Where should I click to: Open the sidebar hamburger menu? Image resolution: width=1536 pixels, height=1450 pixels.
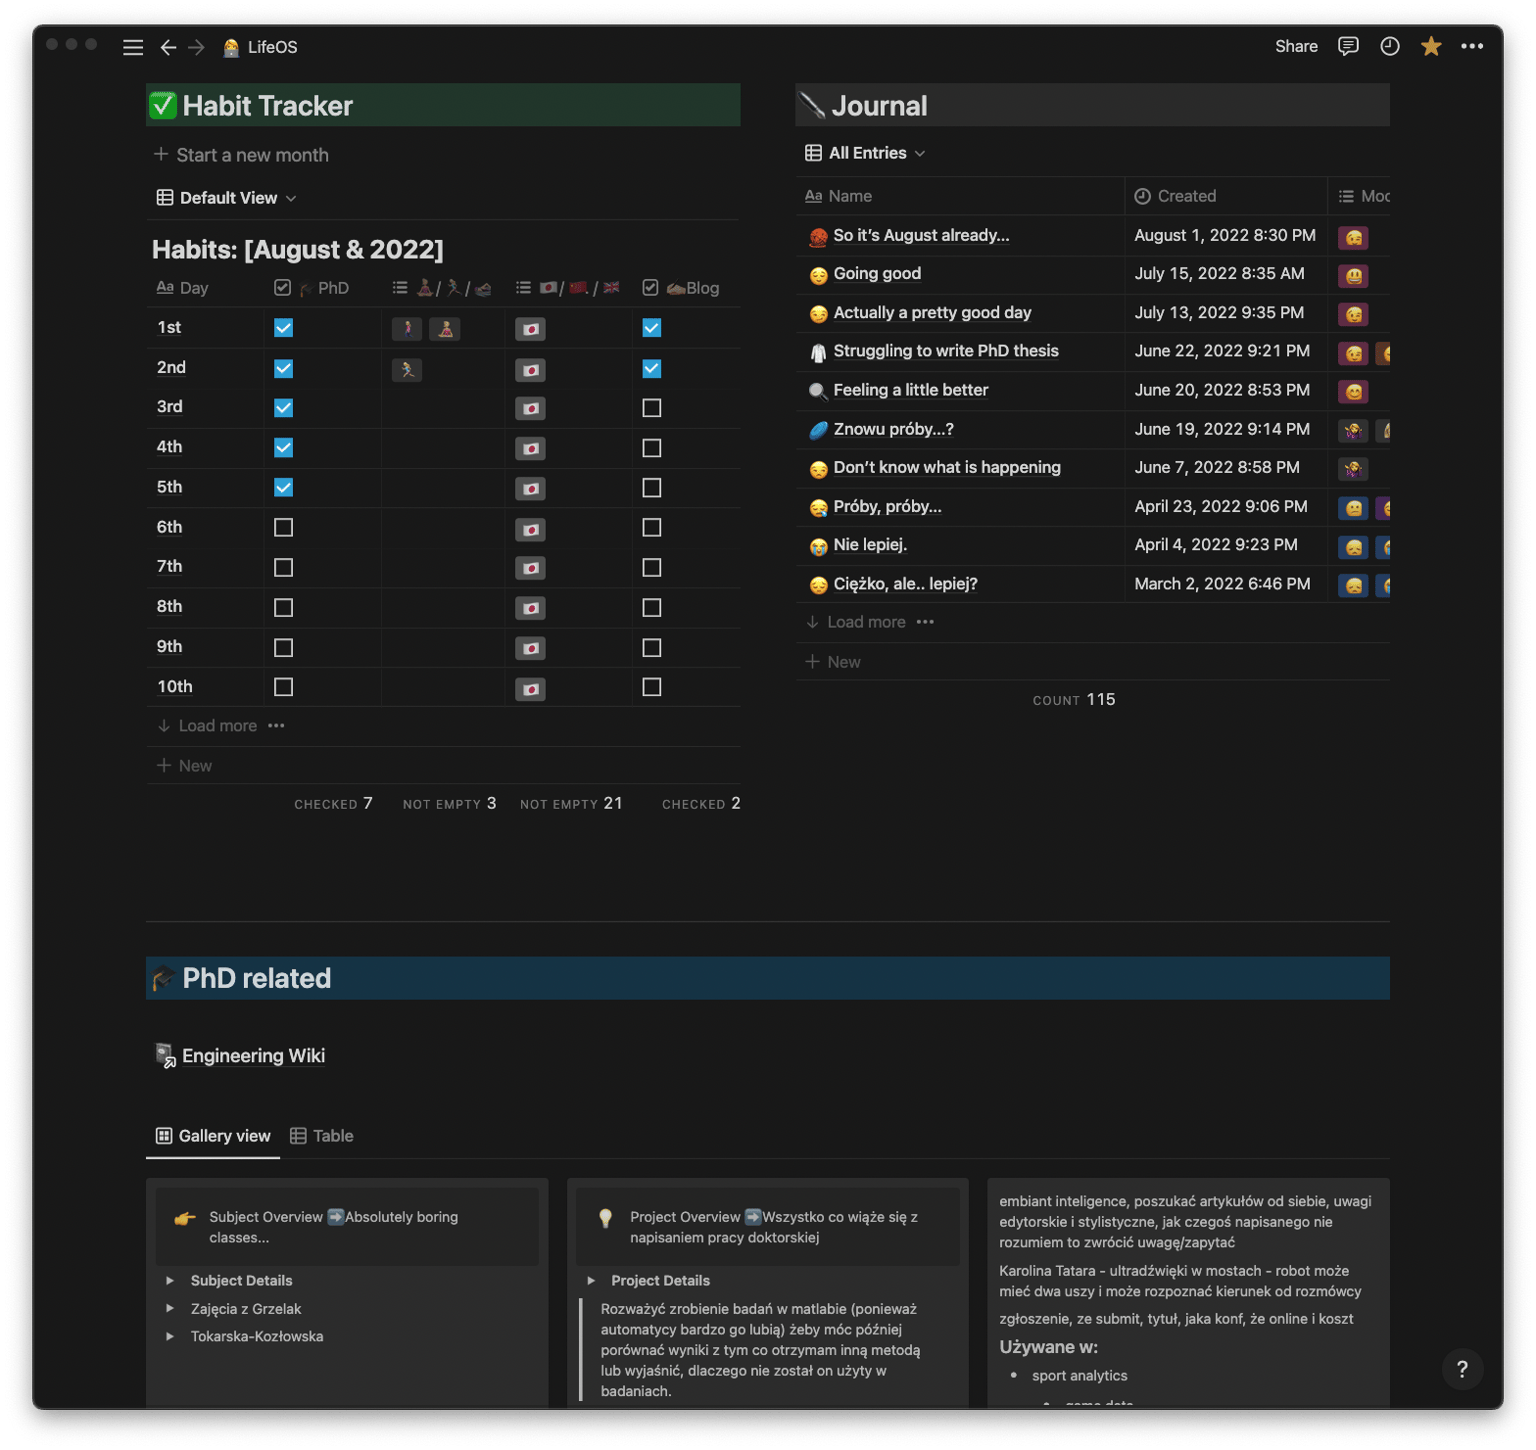click(133, 47)
